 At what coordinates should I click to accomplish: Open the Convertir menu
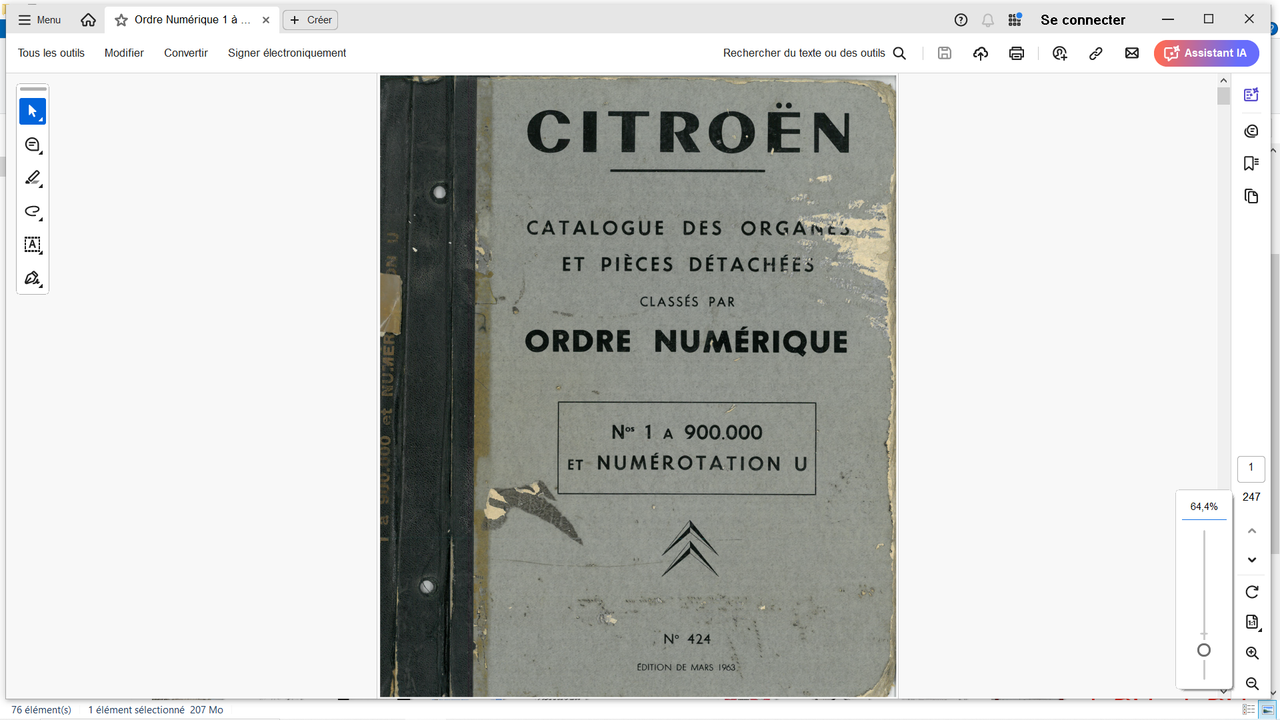[x=186, y=53]
